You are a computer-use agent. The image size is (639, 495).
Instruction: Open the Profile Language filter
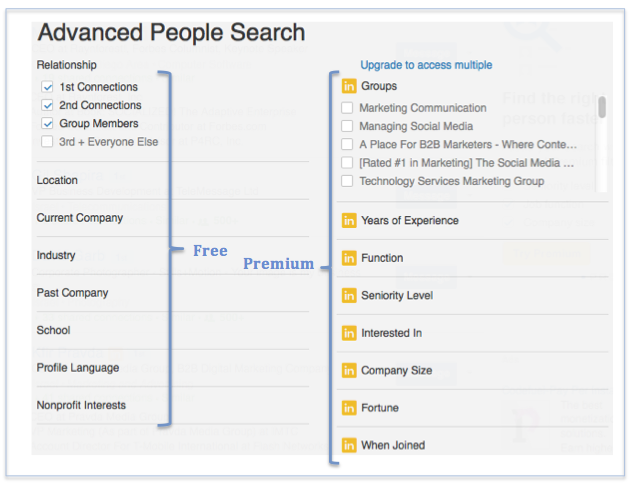(x=173, y=368)
